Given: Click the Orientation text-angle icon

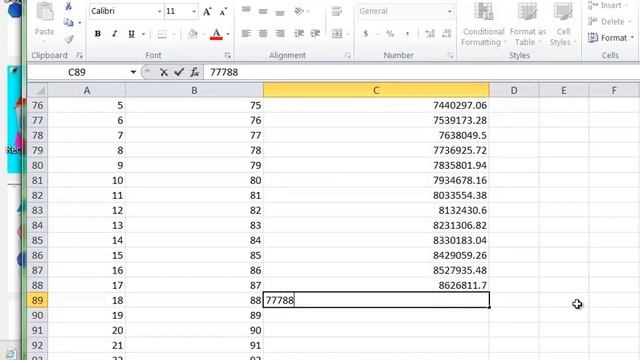Looking at the screenshot, I should (x=299, y=11).
